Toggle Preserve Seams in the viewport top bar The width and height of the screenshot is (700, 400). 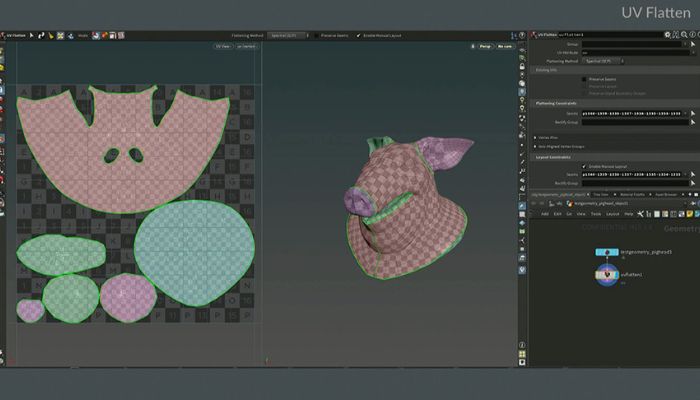(316, 35)
